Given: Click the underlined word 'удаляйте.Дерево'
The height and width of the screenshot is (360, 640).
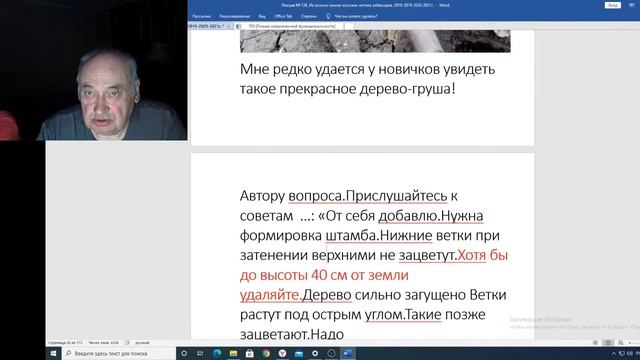Looking at the screenshot, I should [296, 295].
